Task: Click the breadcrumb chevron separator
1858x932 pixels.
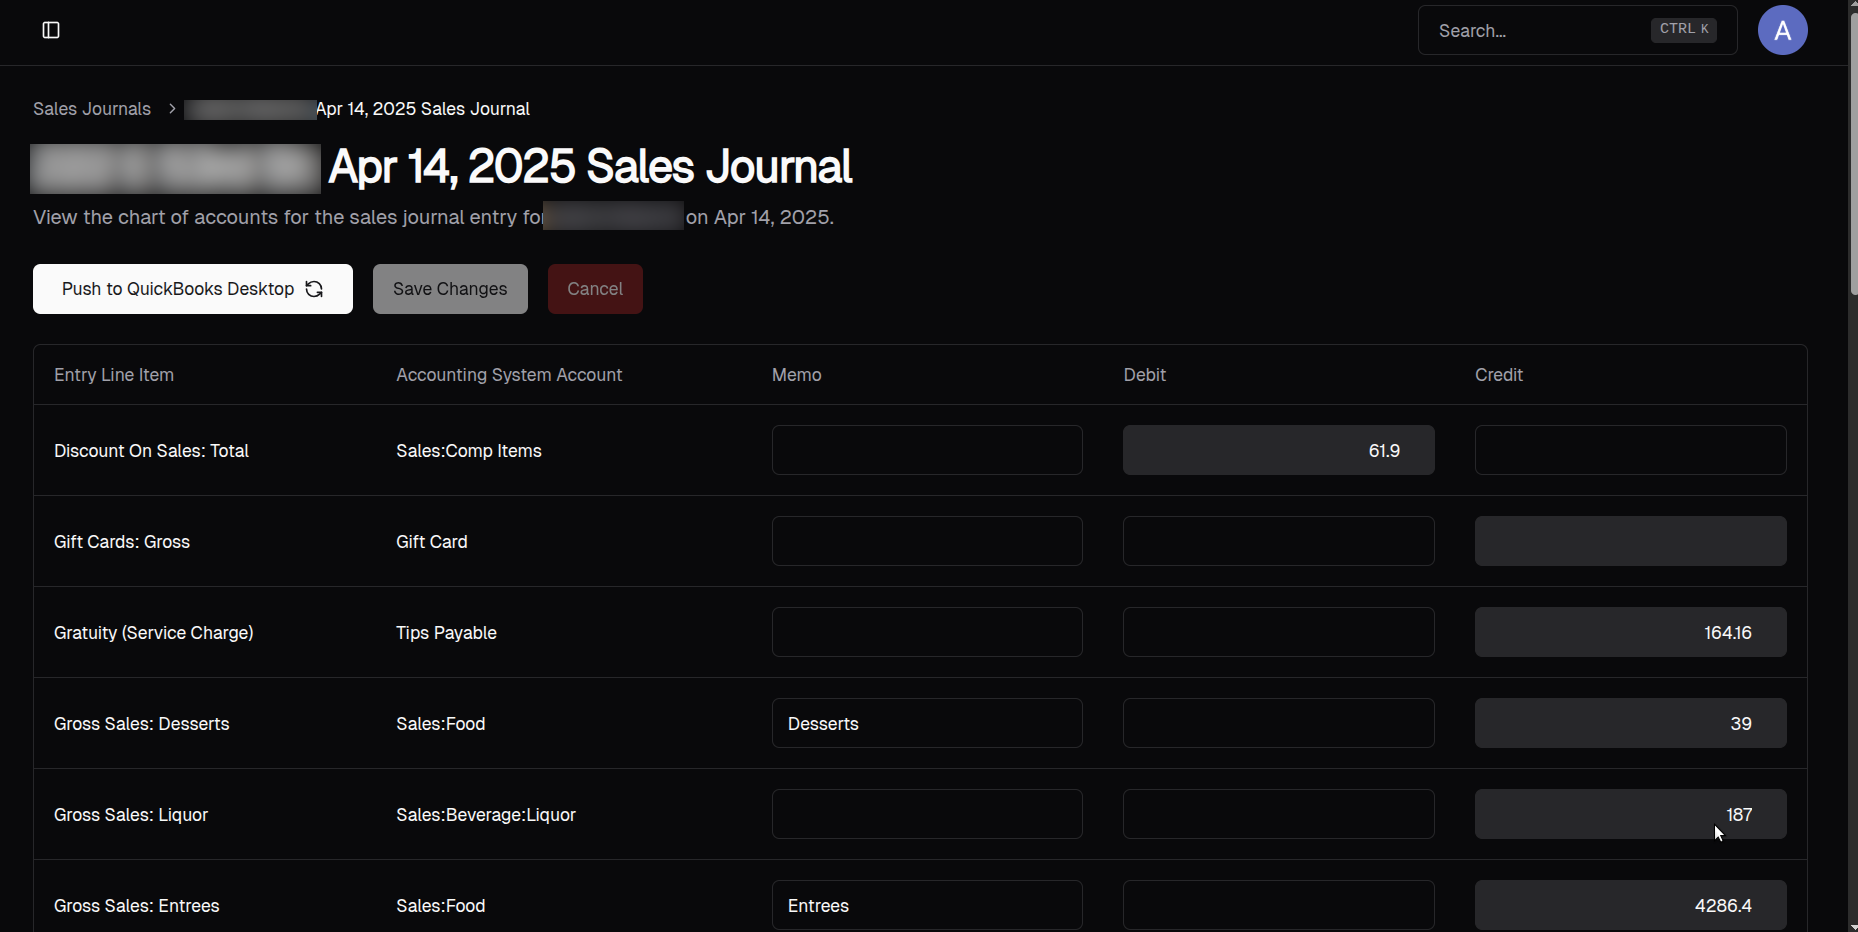Action: (x=172, y=109)
